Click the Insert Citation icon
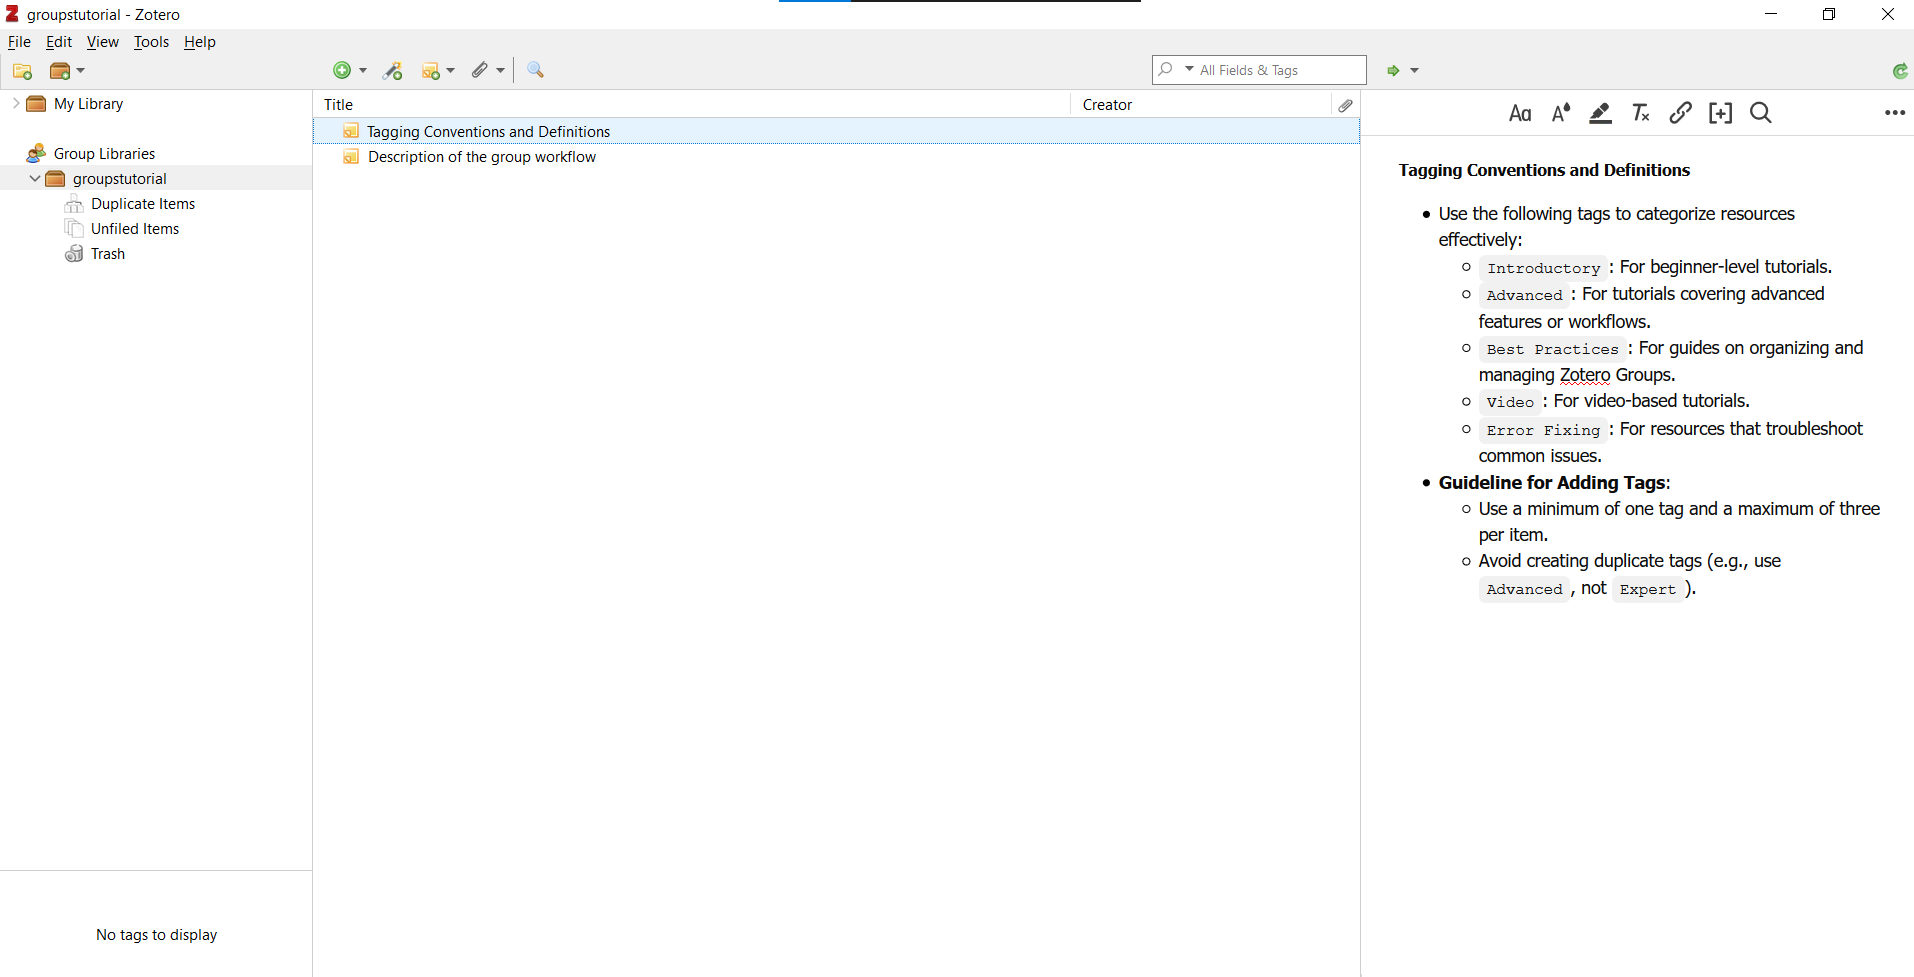The width and height of the screenshot is (1914, 977). tap(1720, 113)
